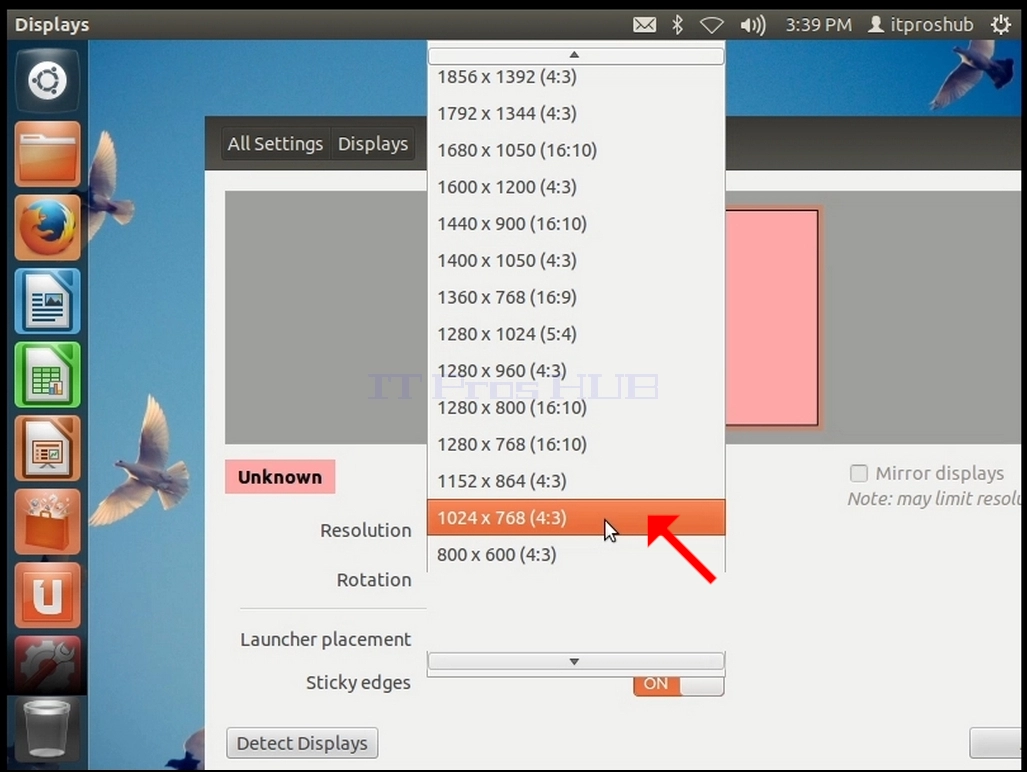The image size is (1027, 772).
Task: Open the Ubuntu Dash home launcher
Action: [47, 81]
